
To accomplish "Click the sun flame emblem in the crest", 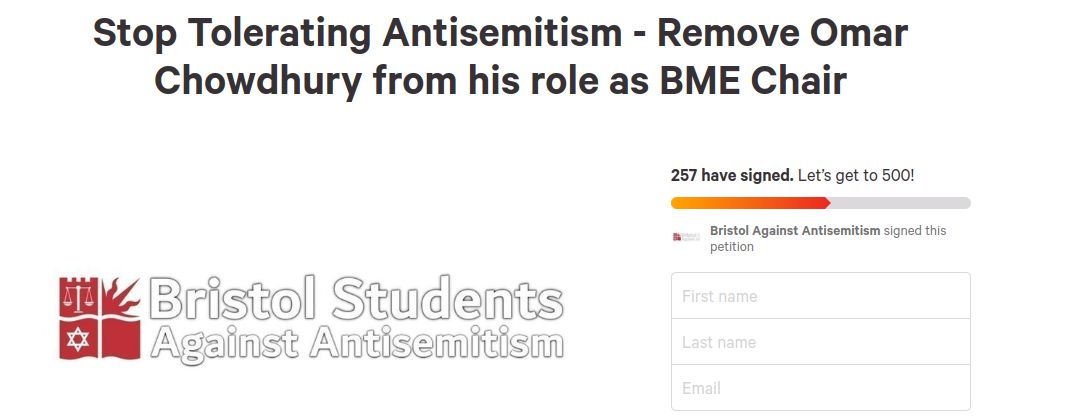I will (121, 296).
